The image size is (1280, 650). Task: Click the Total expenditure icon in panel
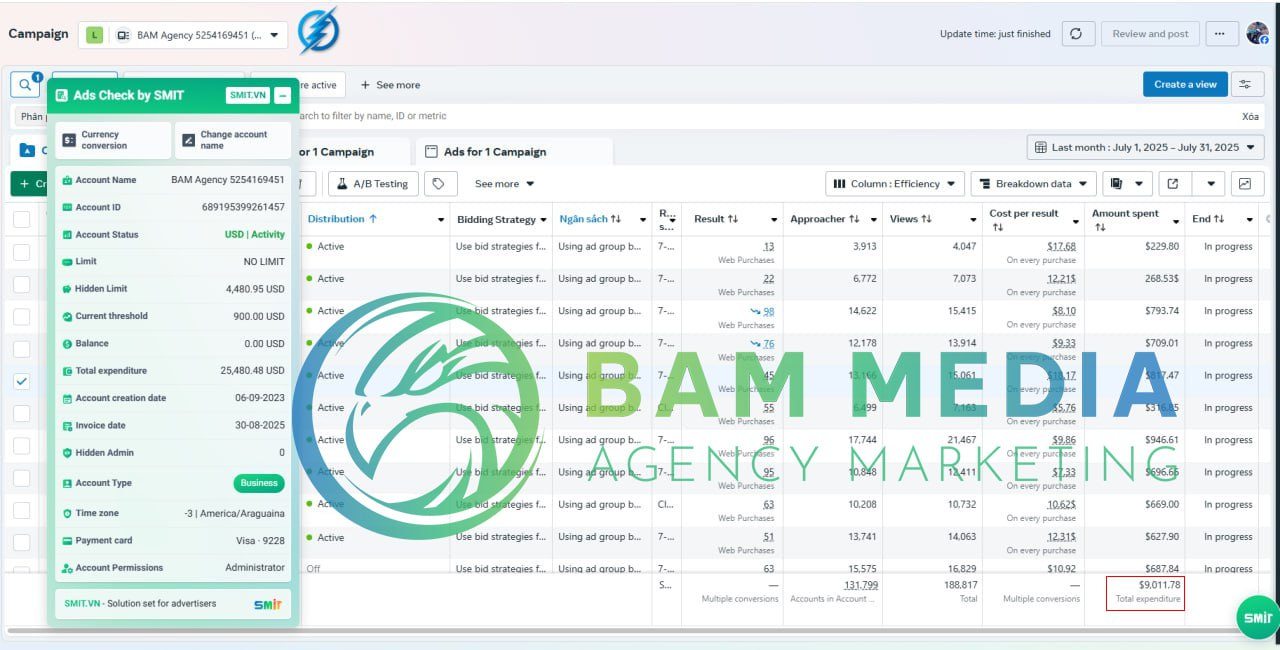[x=67, y=371]
